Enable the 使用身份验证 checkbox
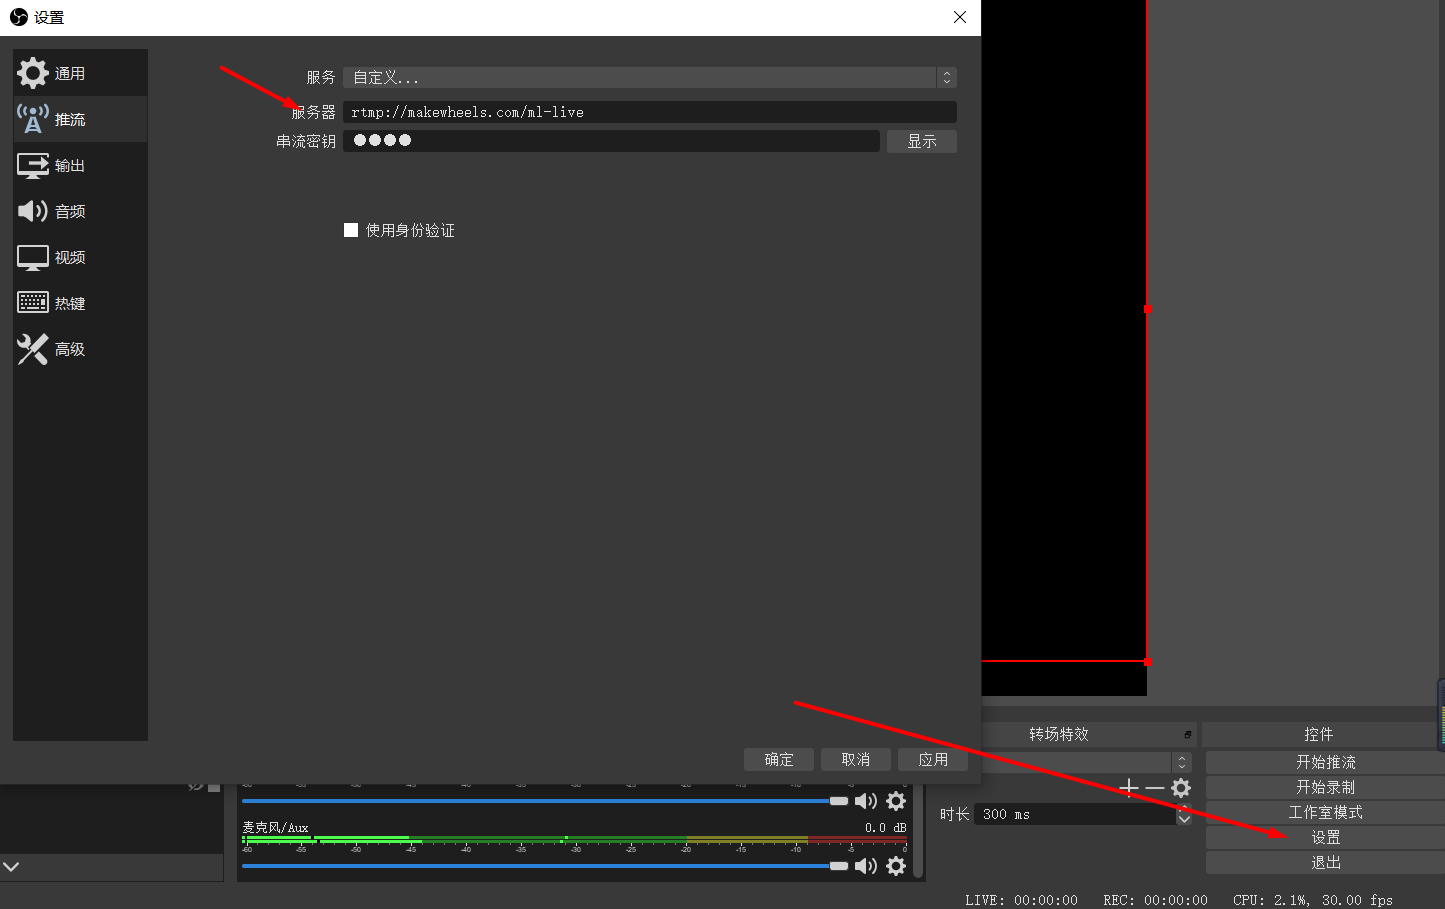The width and height of the screenshot is (1445, 909). tap(351, 230)
